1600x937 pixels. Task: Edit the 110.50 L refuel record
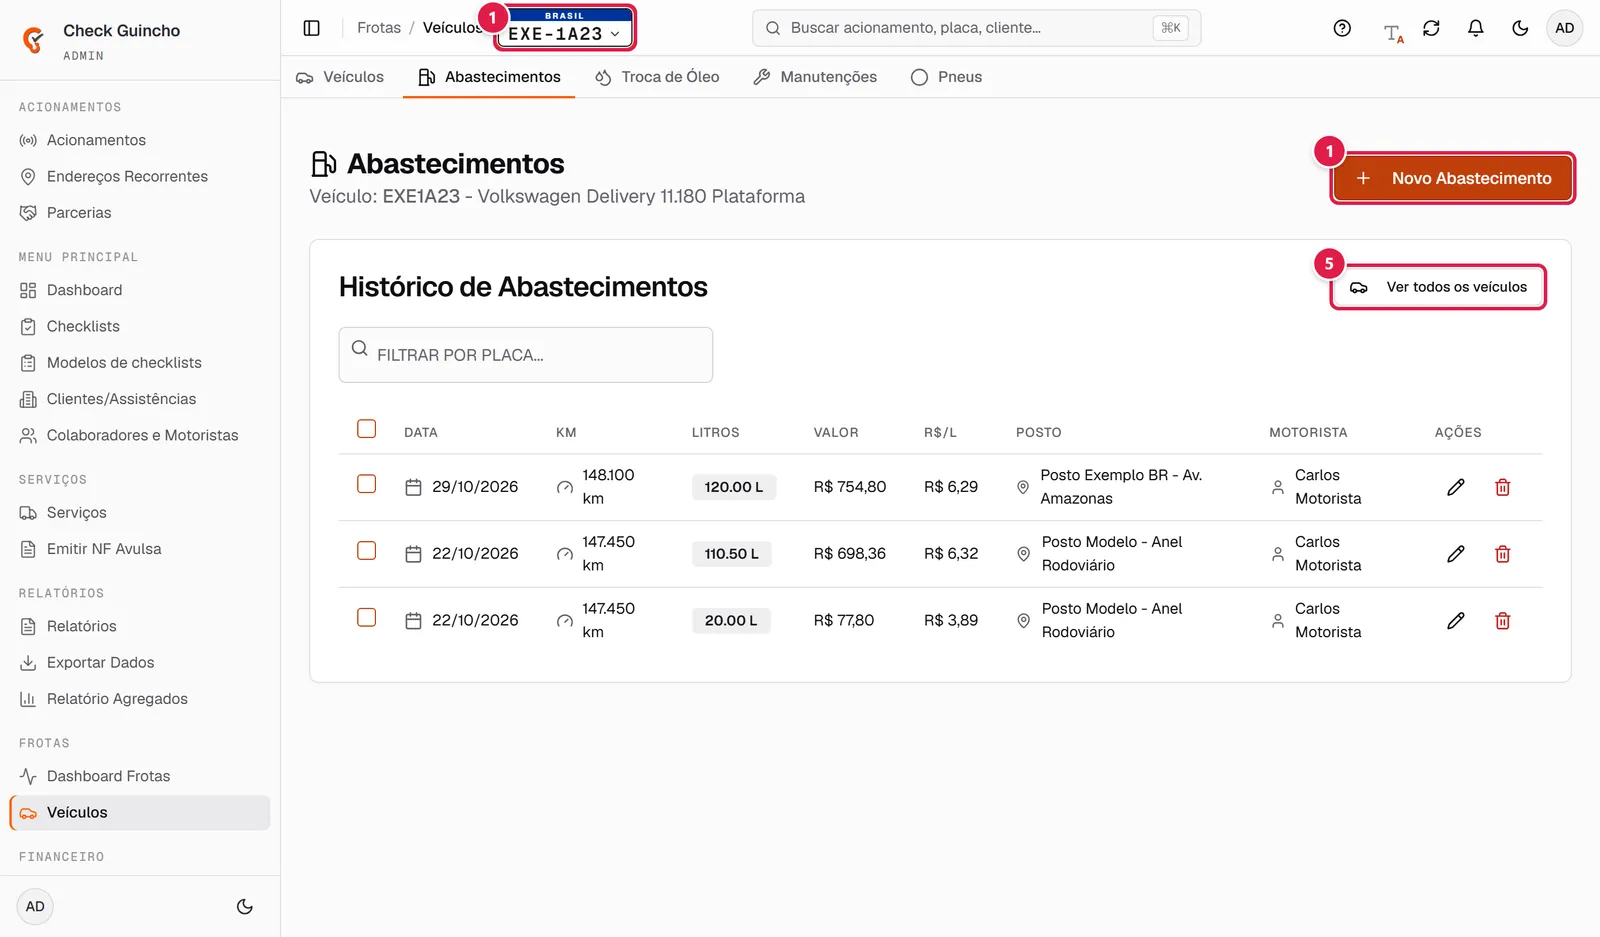[x=1455, y=554]
